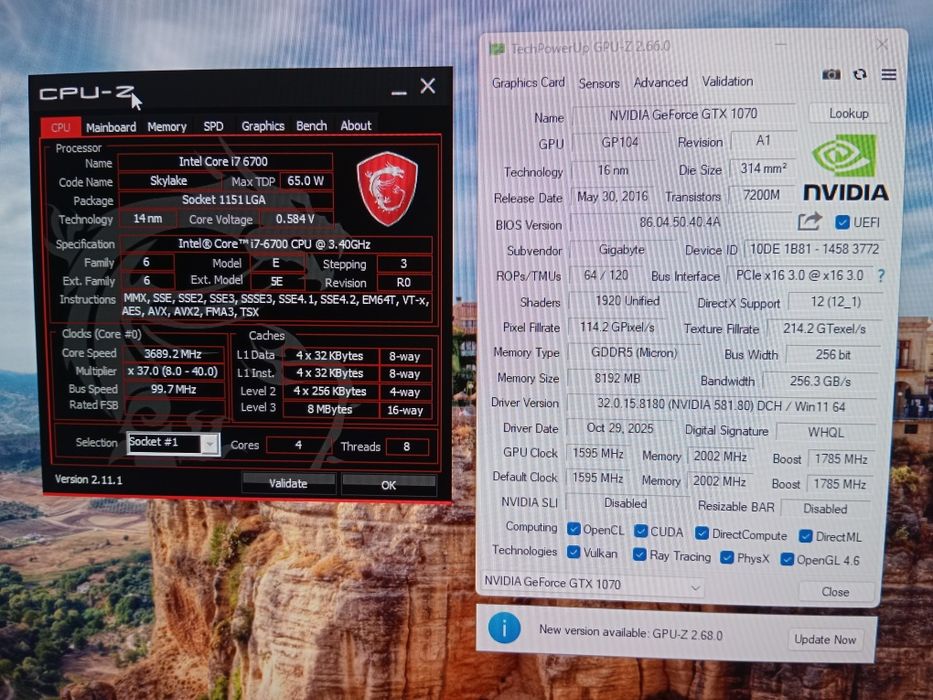Click the BIOS Version field 86.04.50.40.4A

coord(680,223)
